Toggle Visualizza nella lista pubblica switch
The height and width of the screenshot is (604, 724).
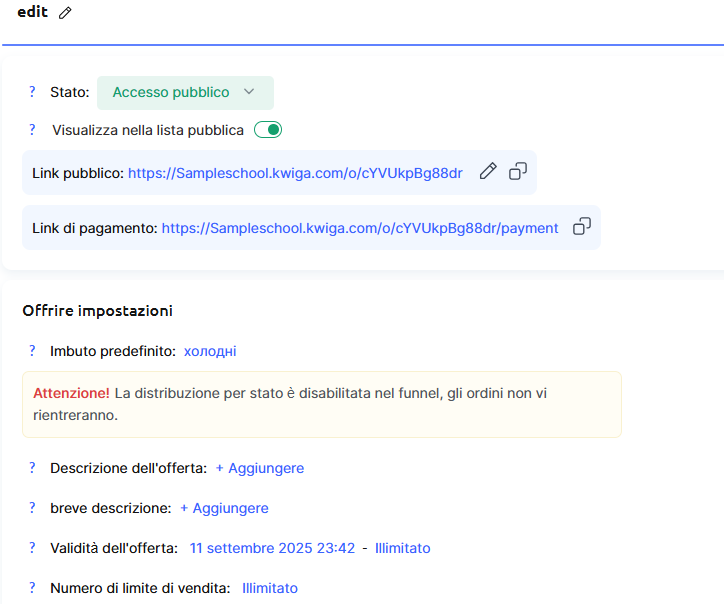pos(268,130)
